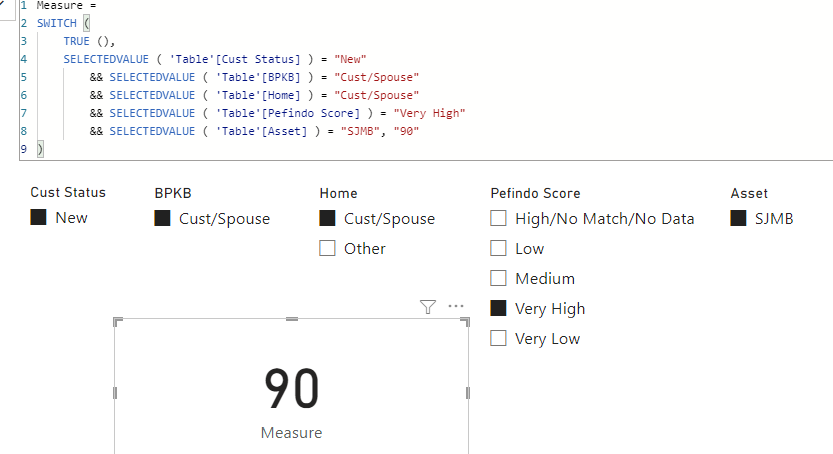Place cursor at closing parenthesis on line 9

coord(40,149)
